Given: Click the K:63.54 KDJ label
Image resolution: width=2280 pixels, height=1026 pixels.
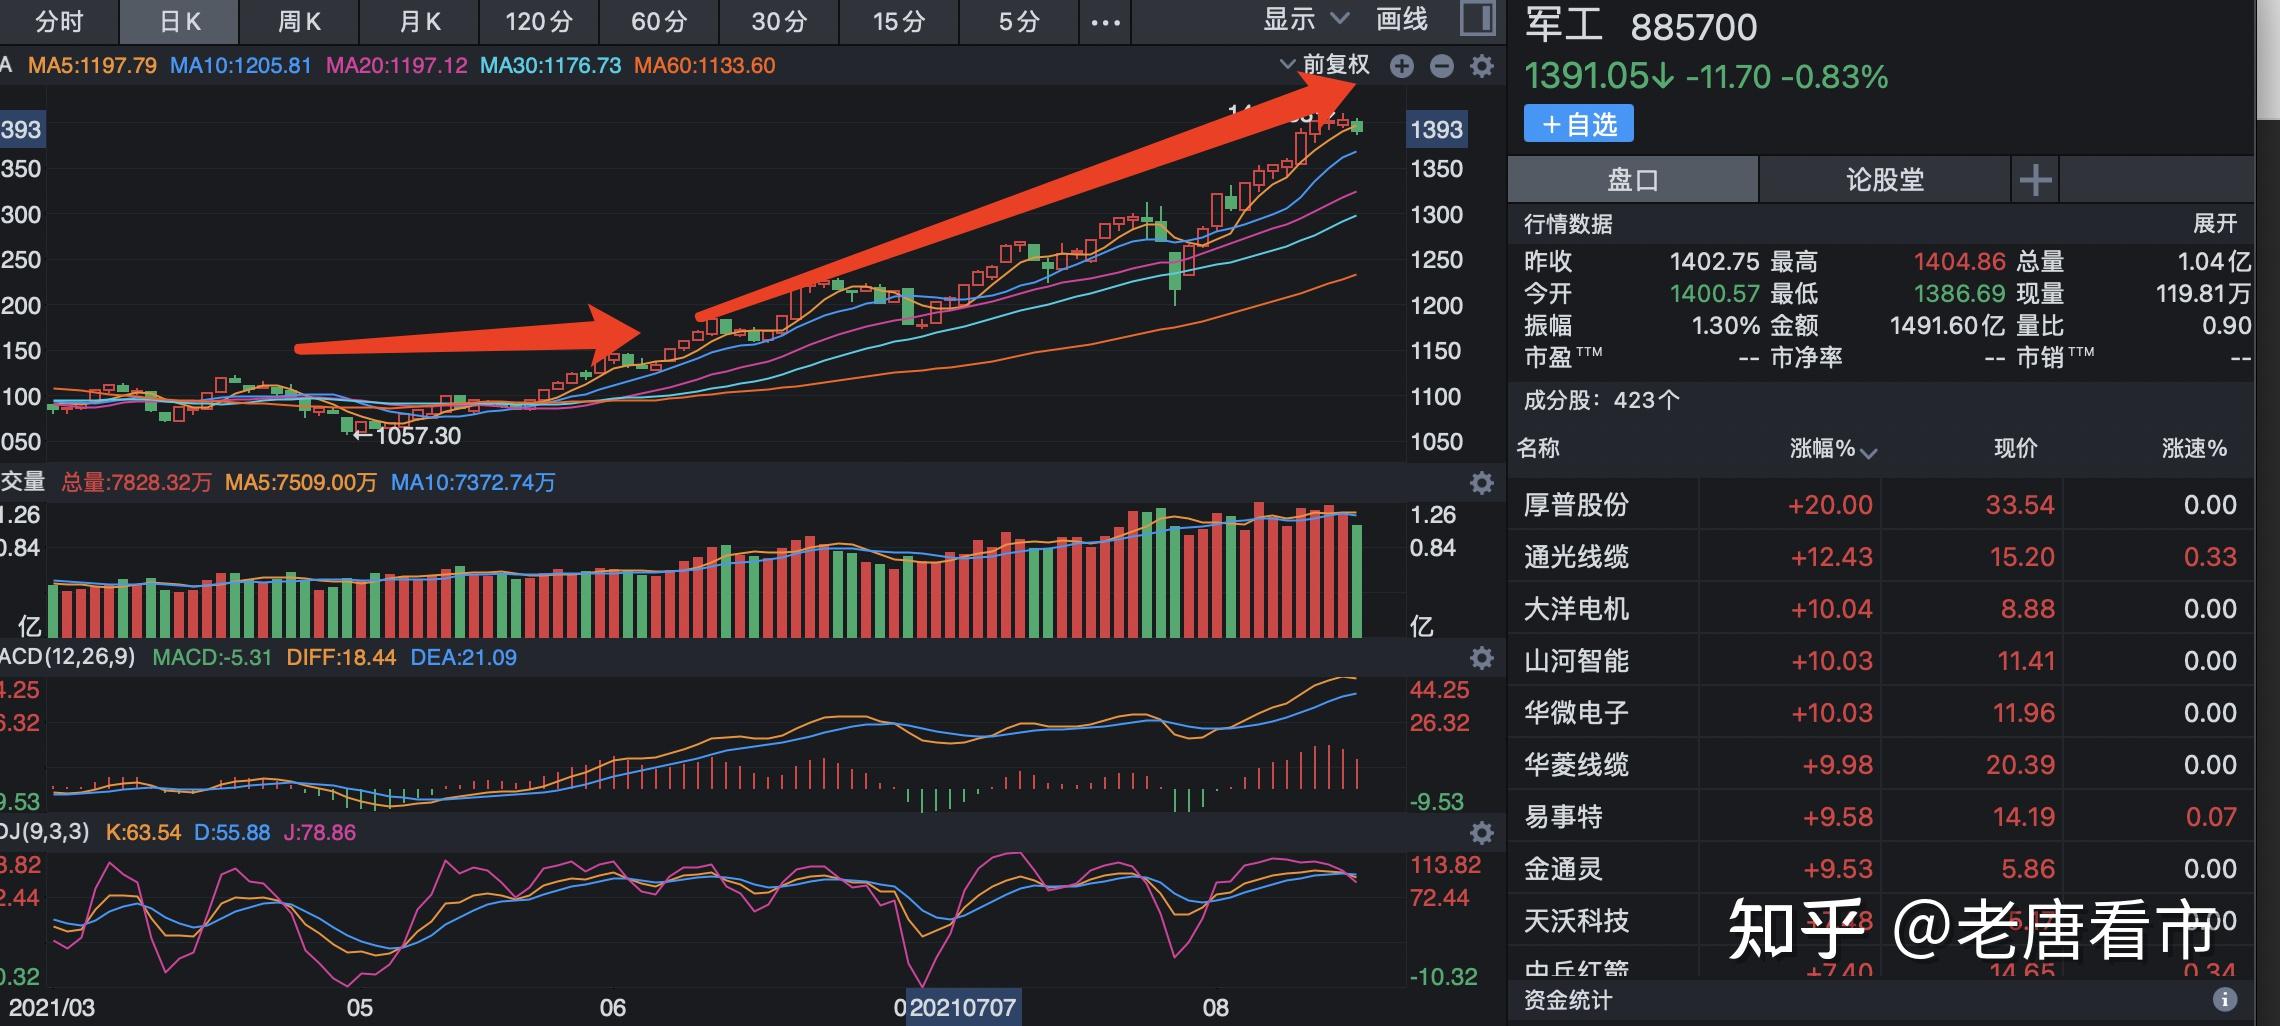Looking at the screenshot, I should tap(143, 833).
